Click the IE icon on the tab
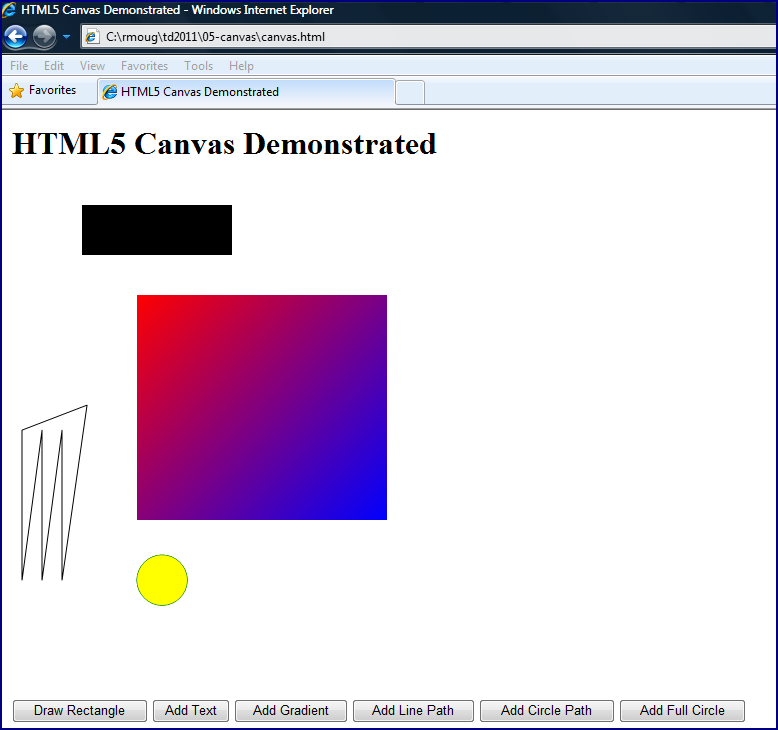The width and height of the screenshot is (778, 730). tap(109, 92)
